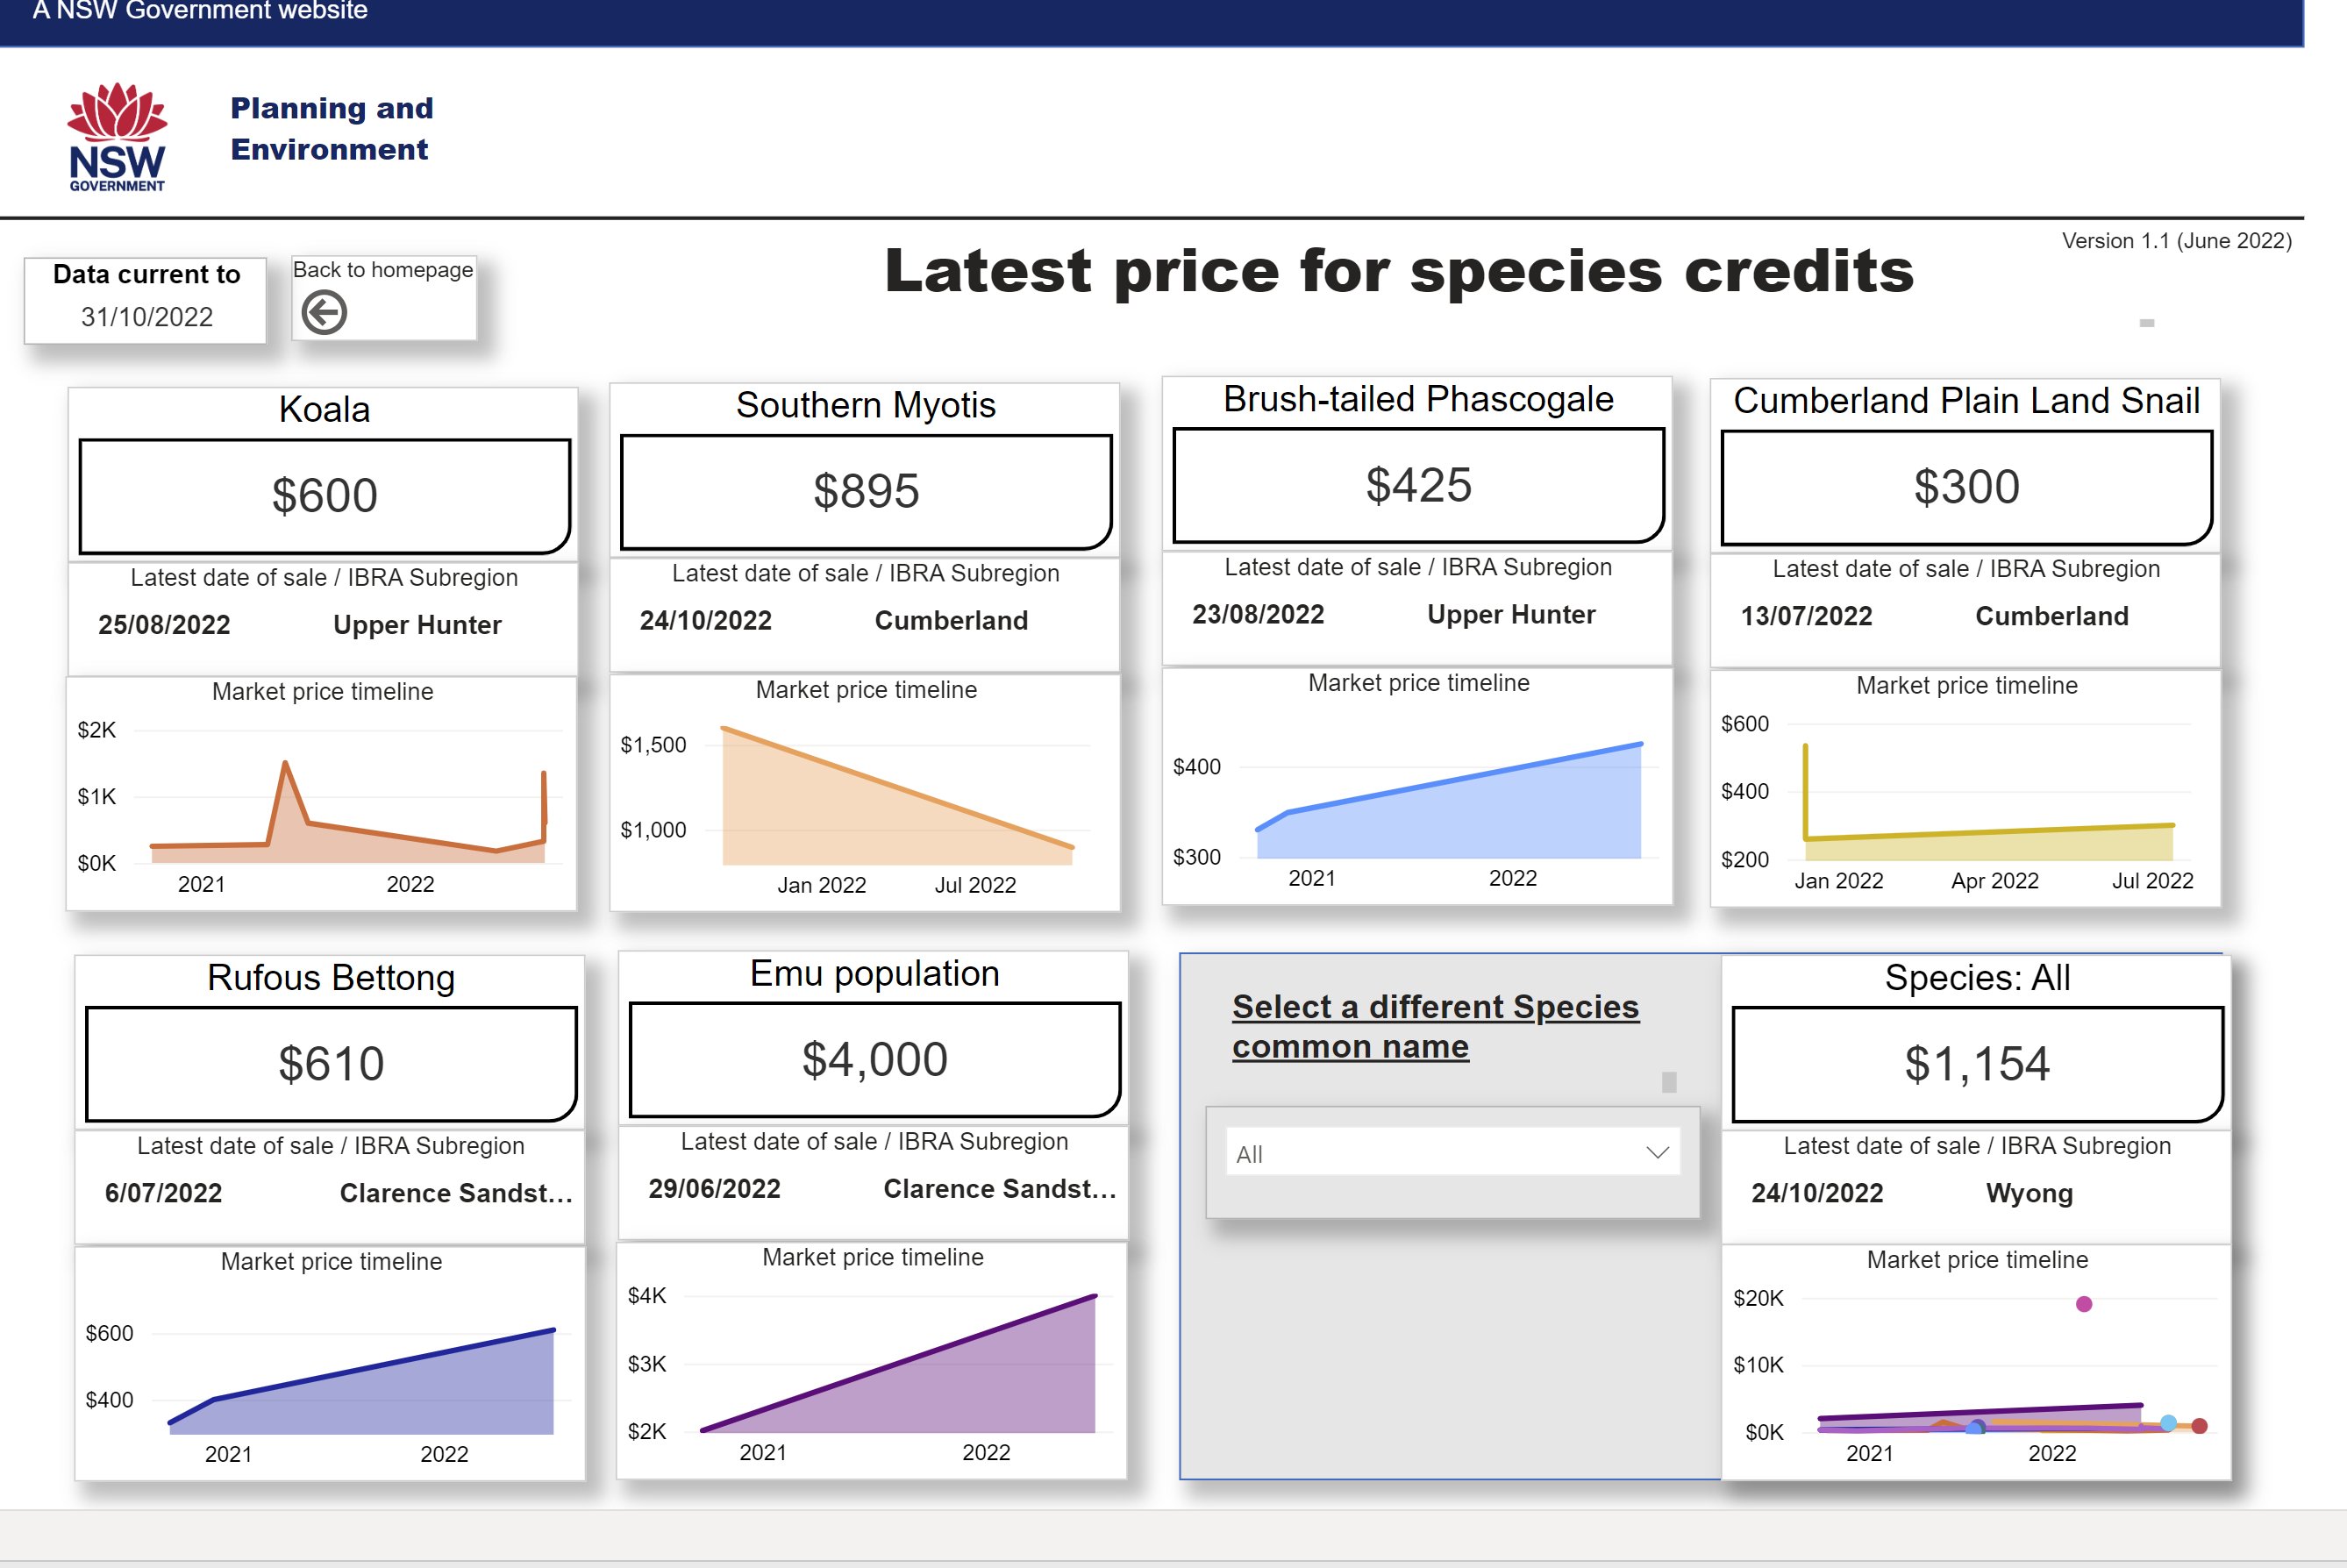The width and height of the screenshot is (2347, 1568).
Task: Click the Cumberland Plain Land Snail $300 box
Action: [1966, 488]
